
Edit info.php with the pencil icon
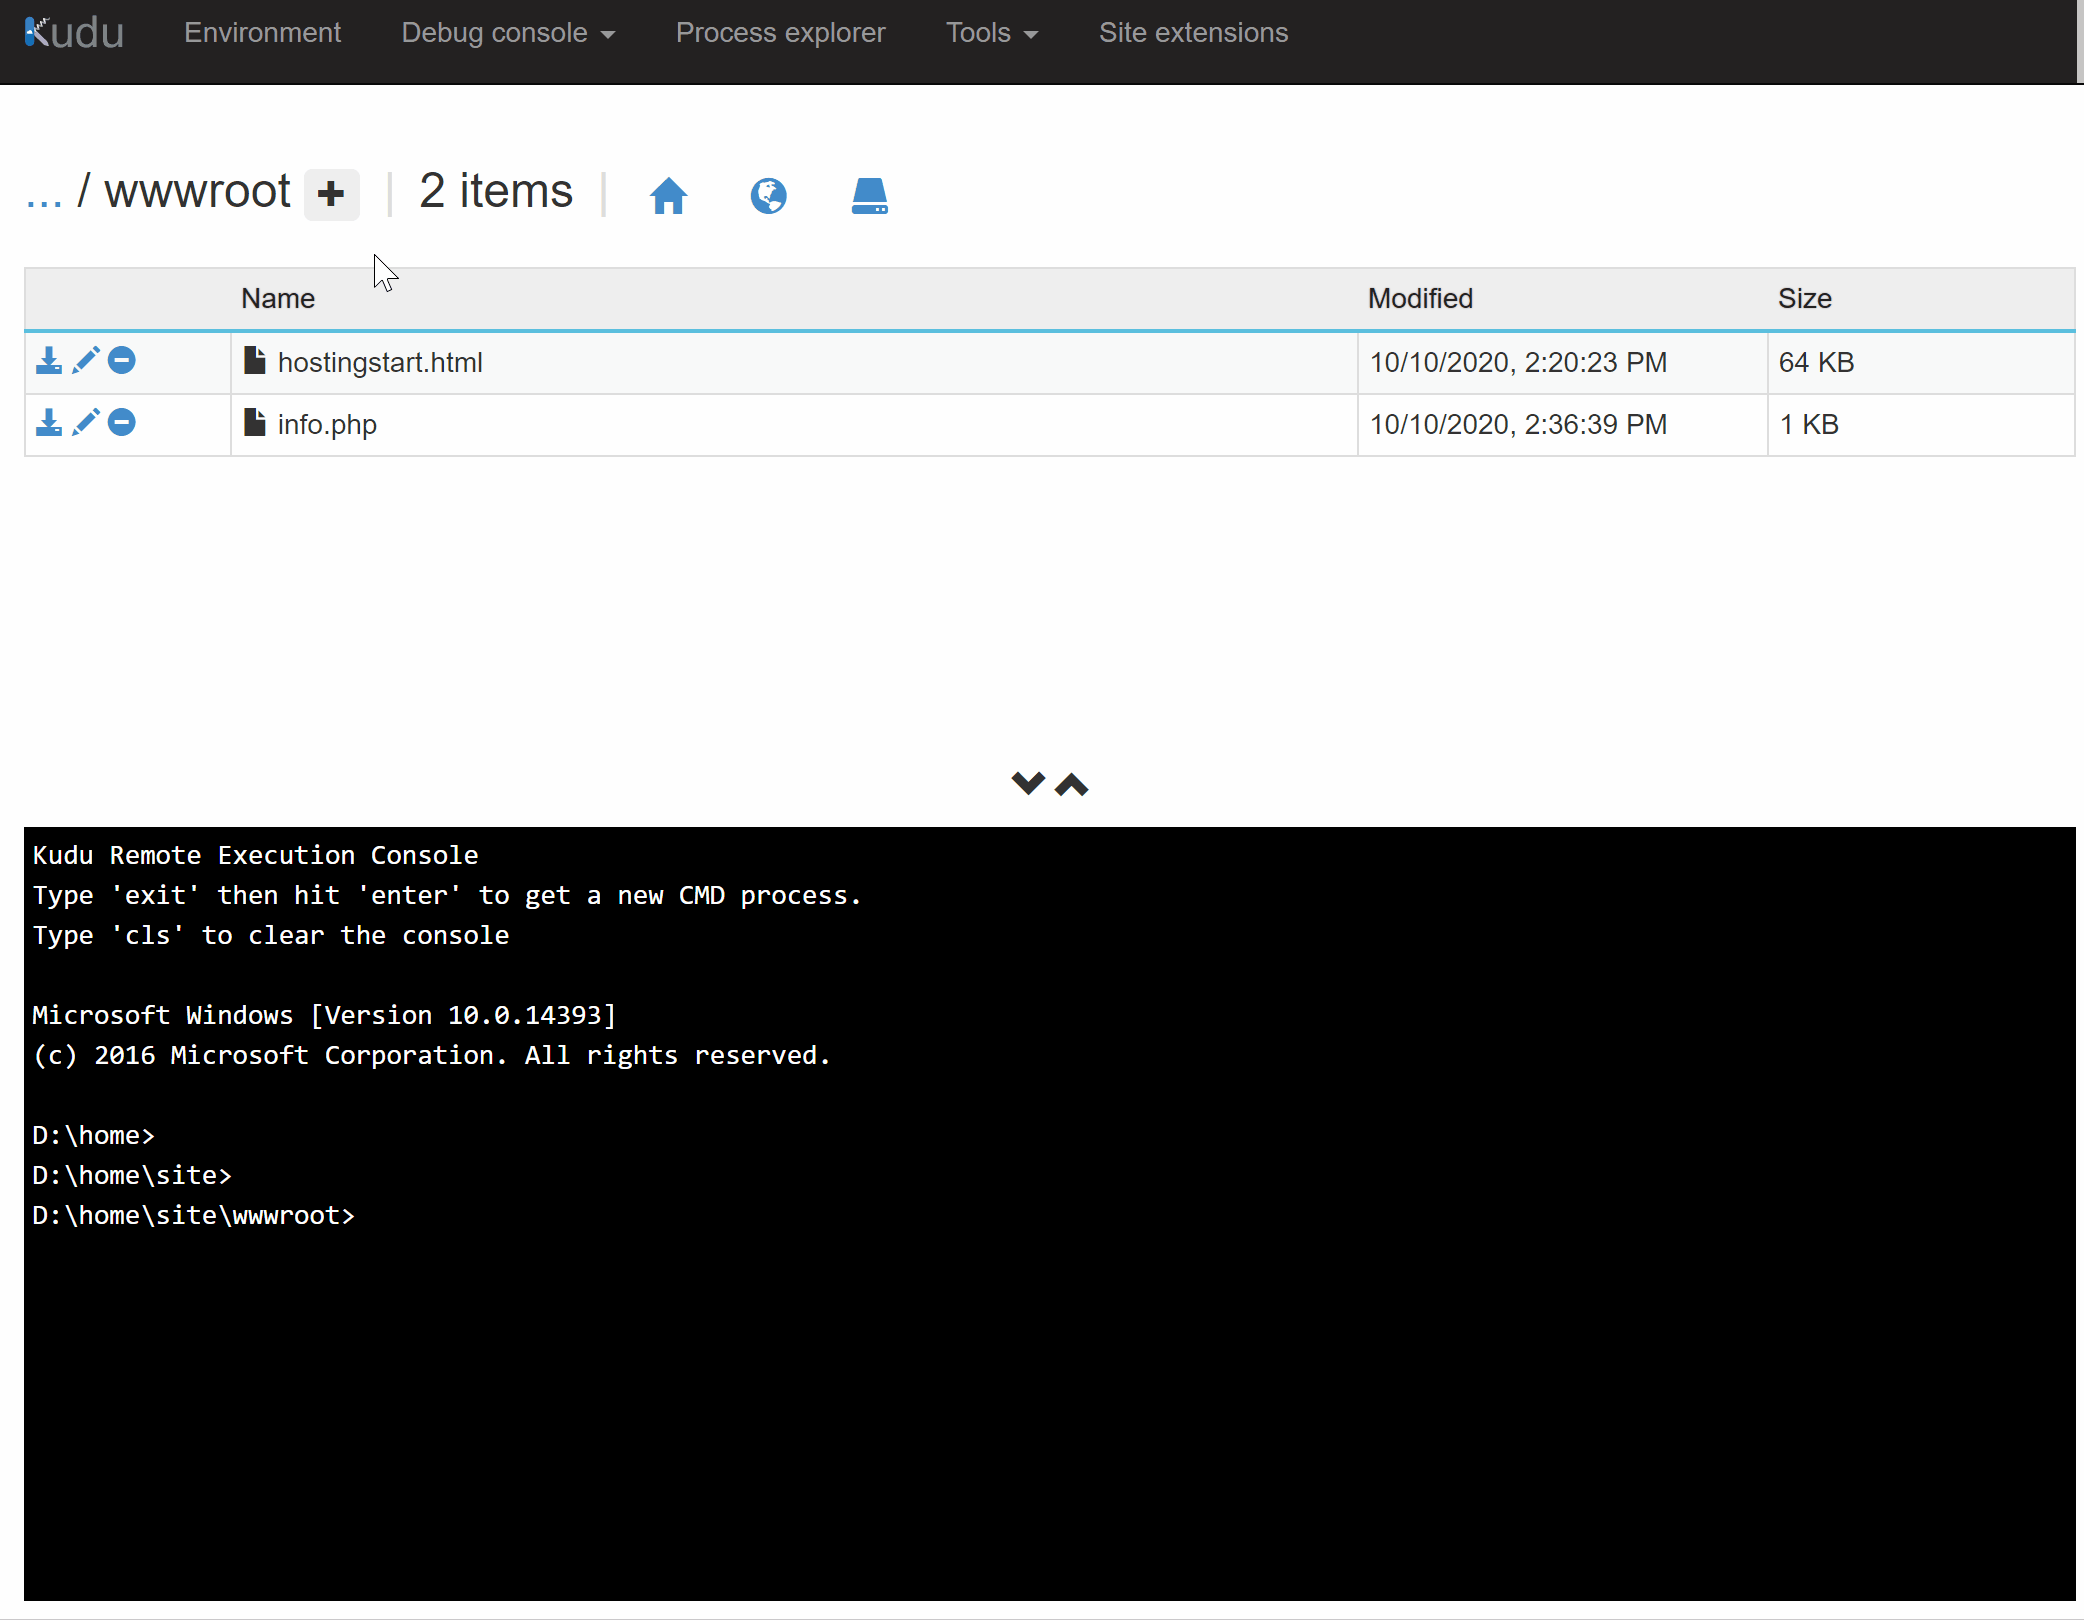click(86, 422)
